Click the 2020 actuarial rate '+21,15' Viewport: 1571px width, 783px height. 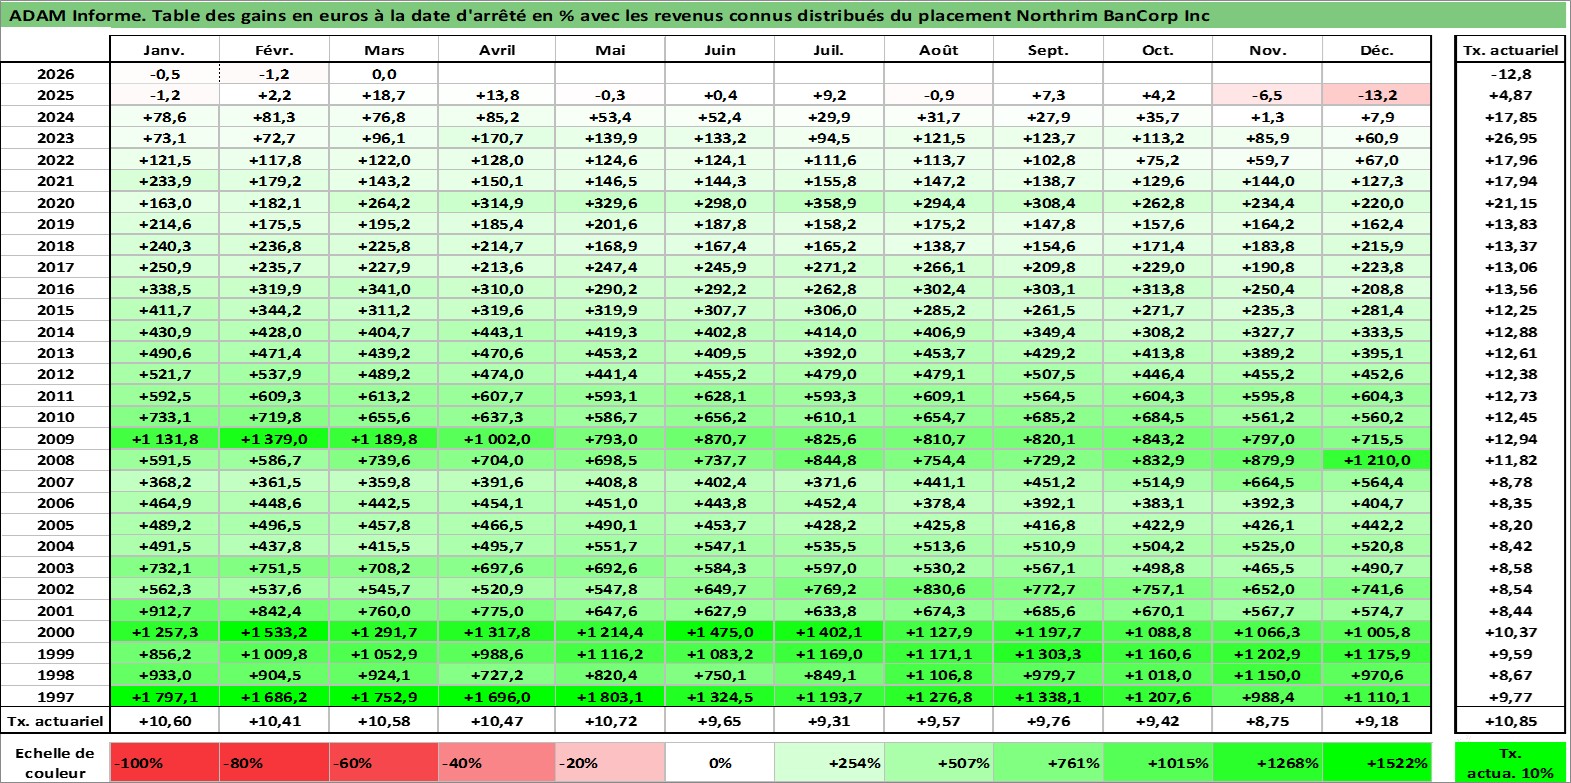[x=1510, y=203]
